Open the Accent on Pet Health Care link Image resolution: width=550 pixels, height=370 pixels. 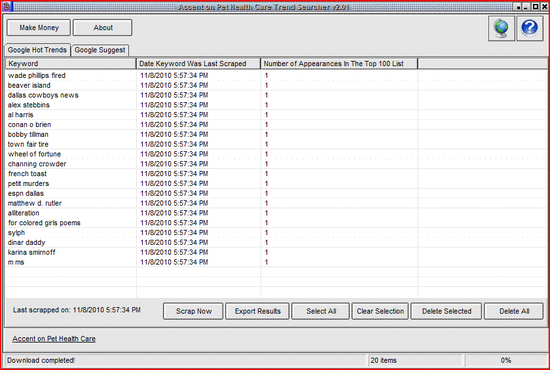(x=54, y=339)
